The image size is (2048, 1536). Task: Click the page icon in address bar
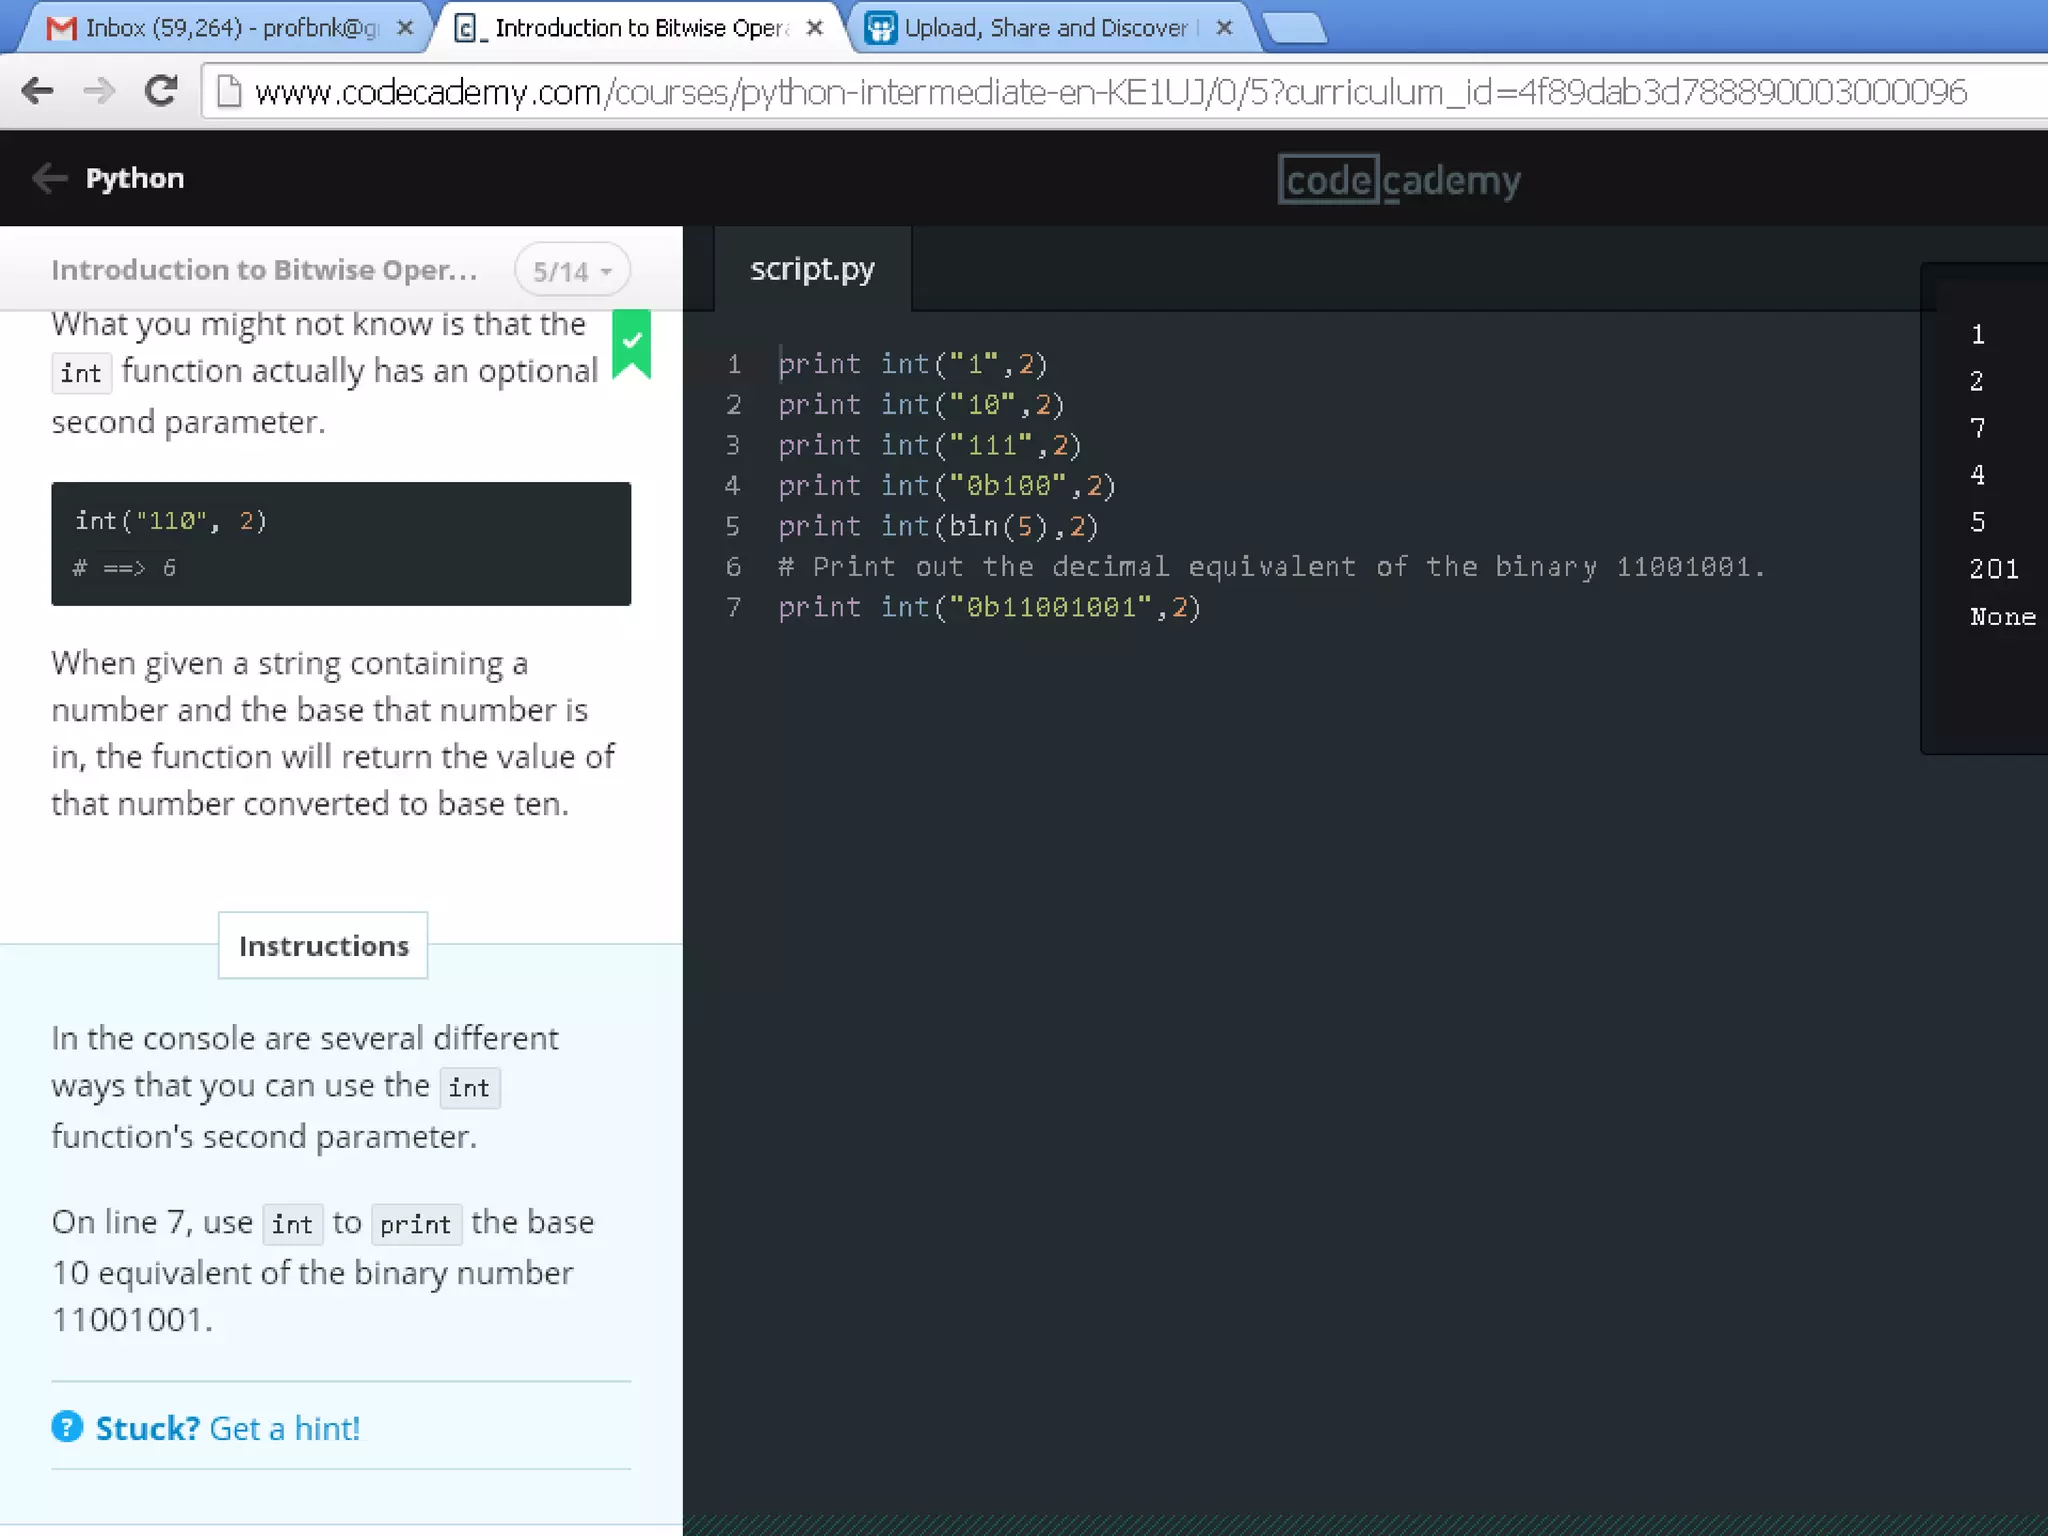point(229,92)
